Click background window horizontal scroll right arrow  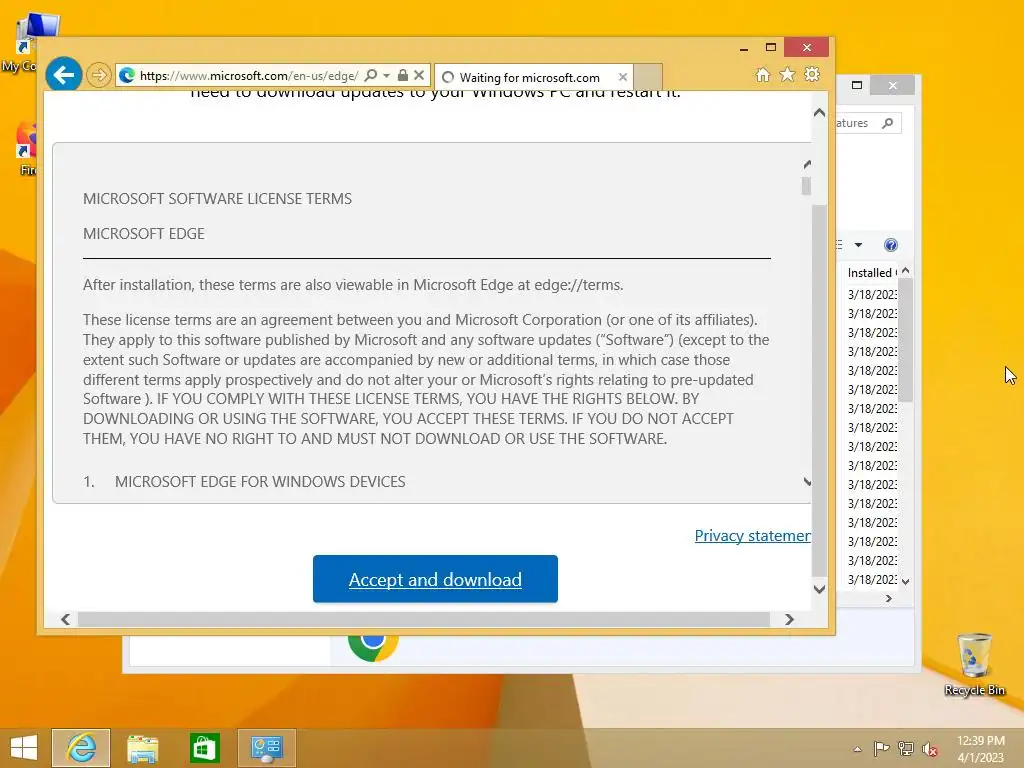888,598
